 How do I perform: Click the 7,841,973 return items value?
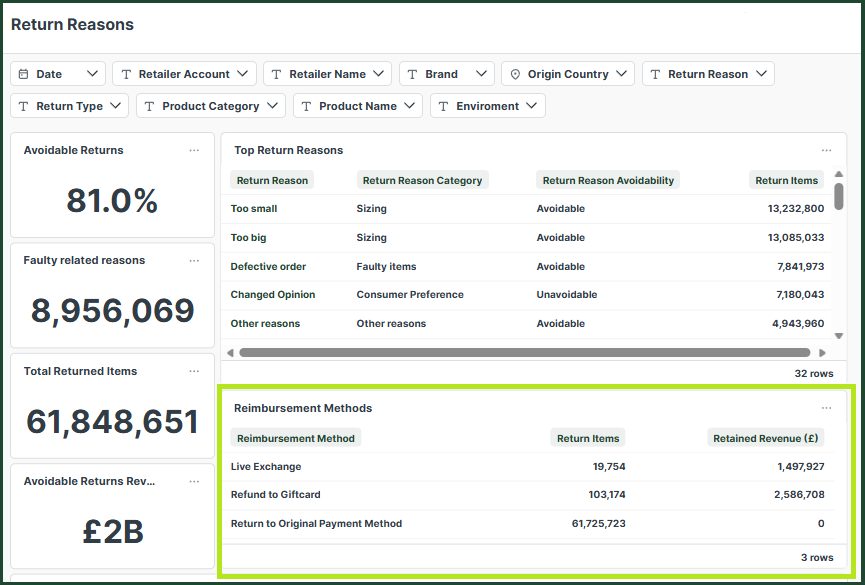(x=800, y=267)
